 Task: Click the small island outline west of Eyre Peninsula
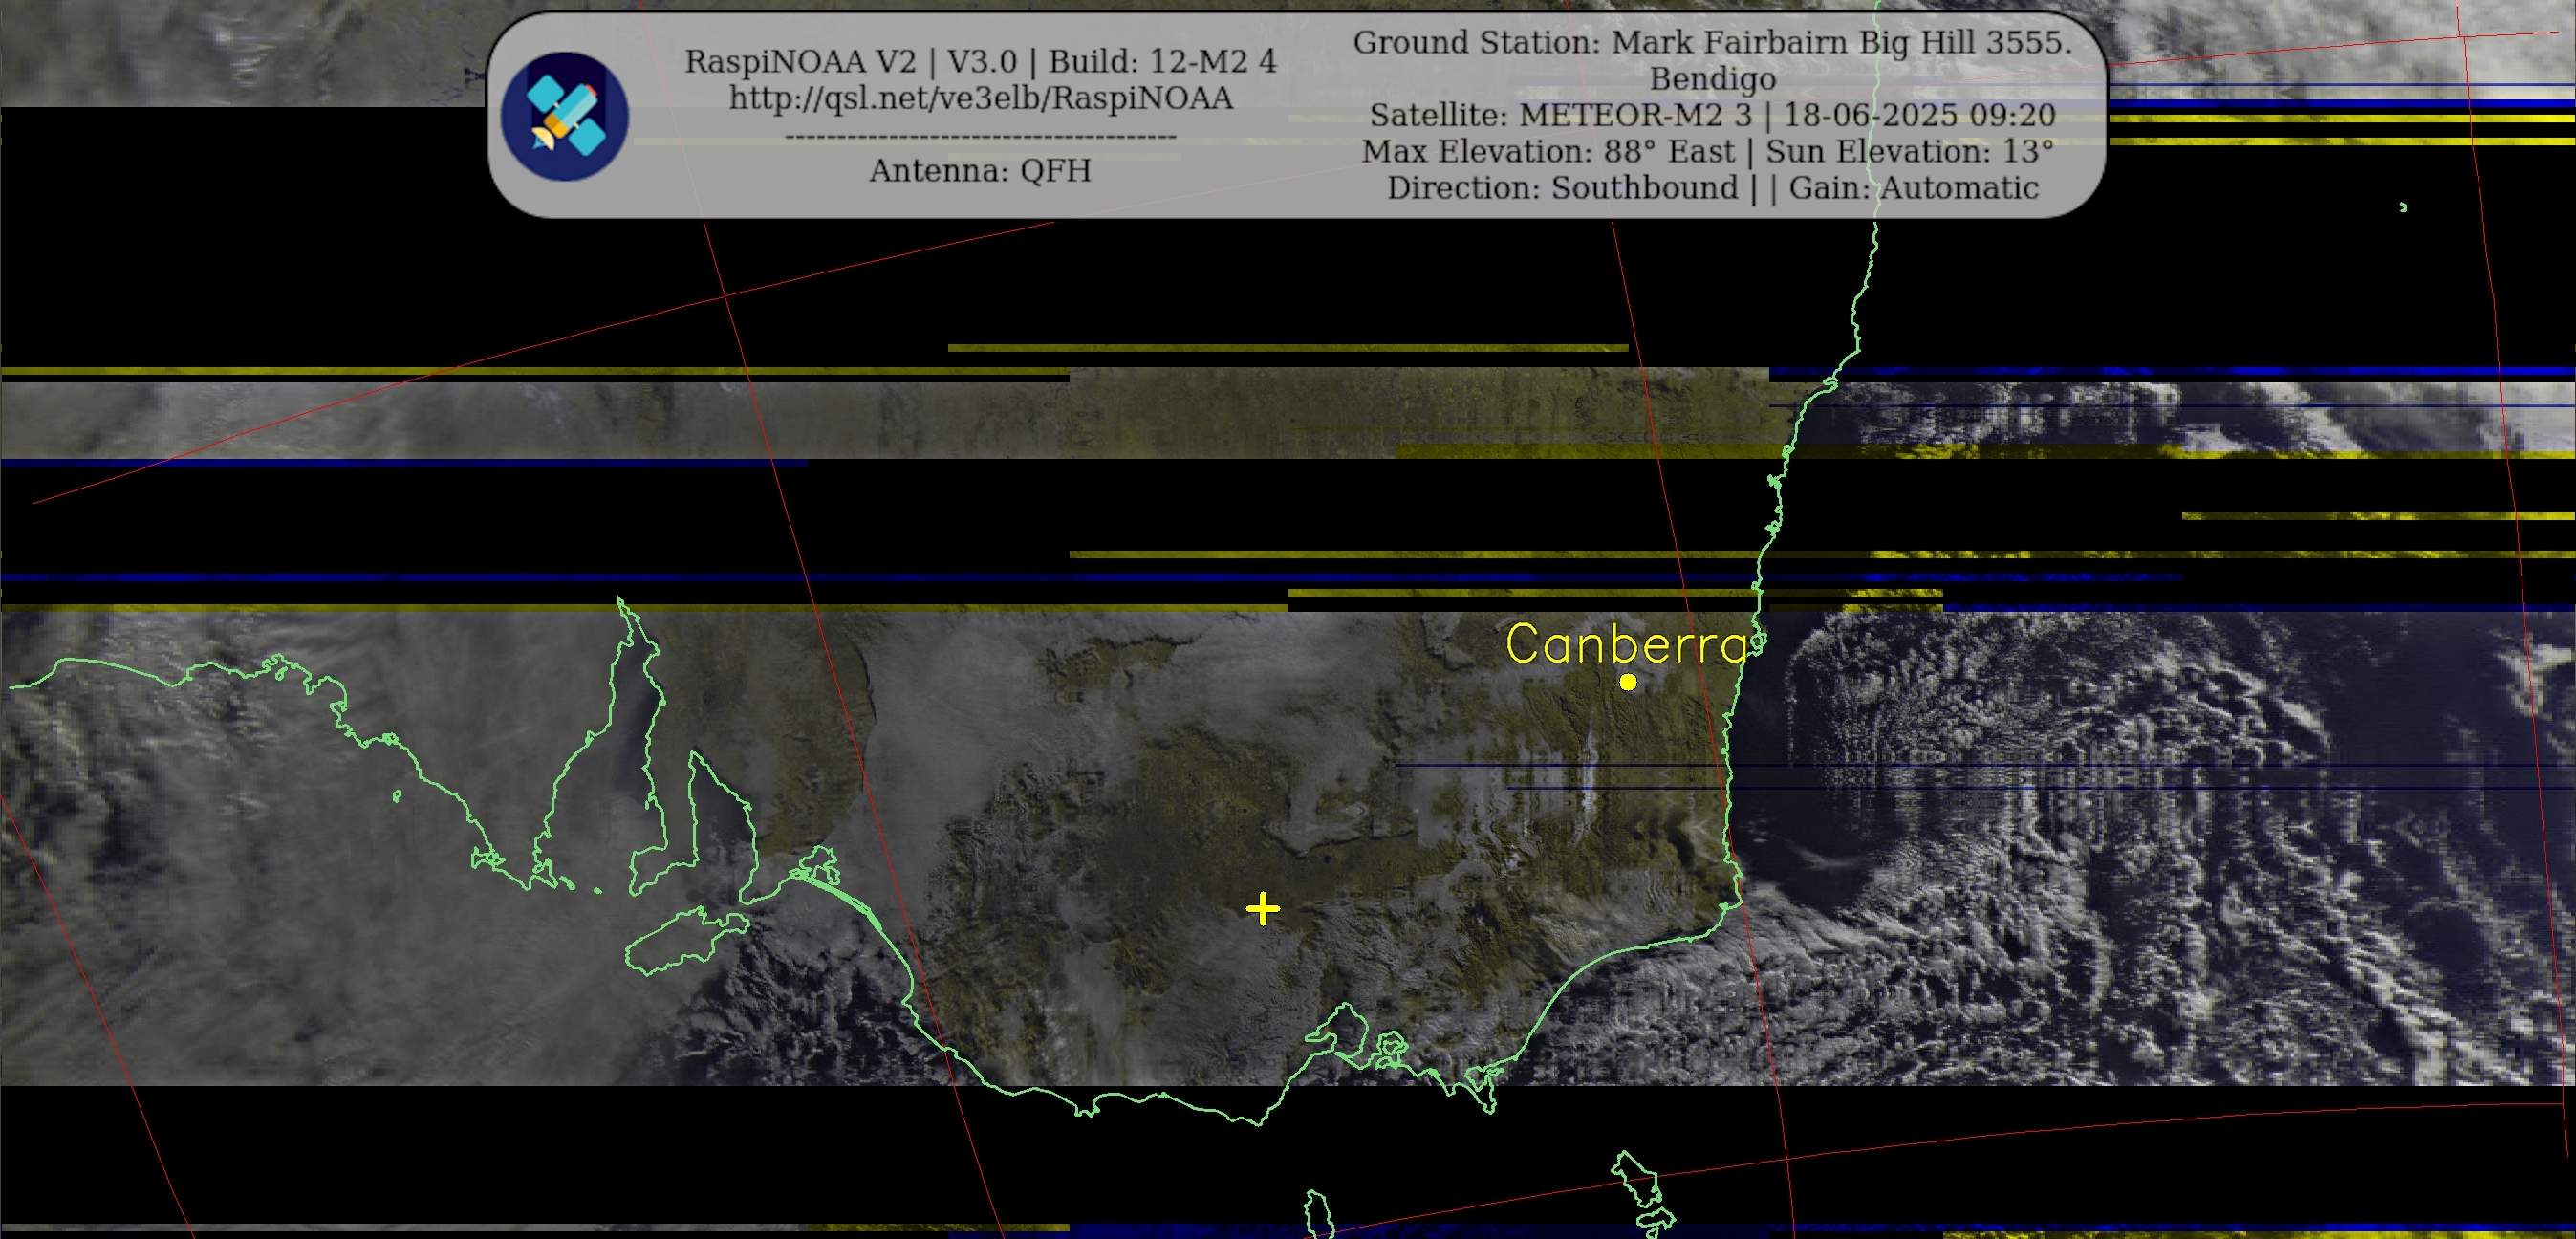click(x=397, y=796)
